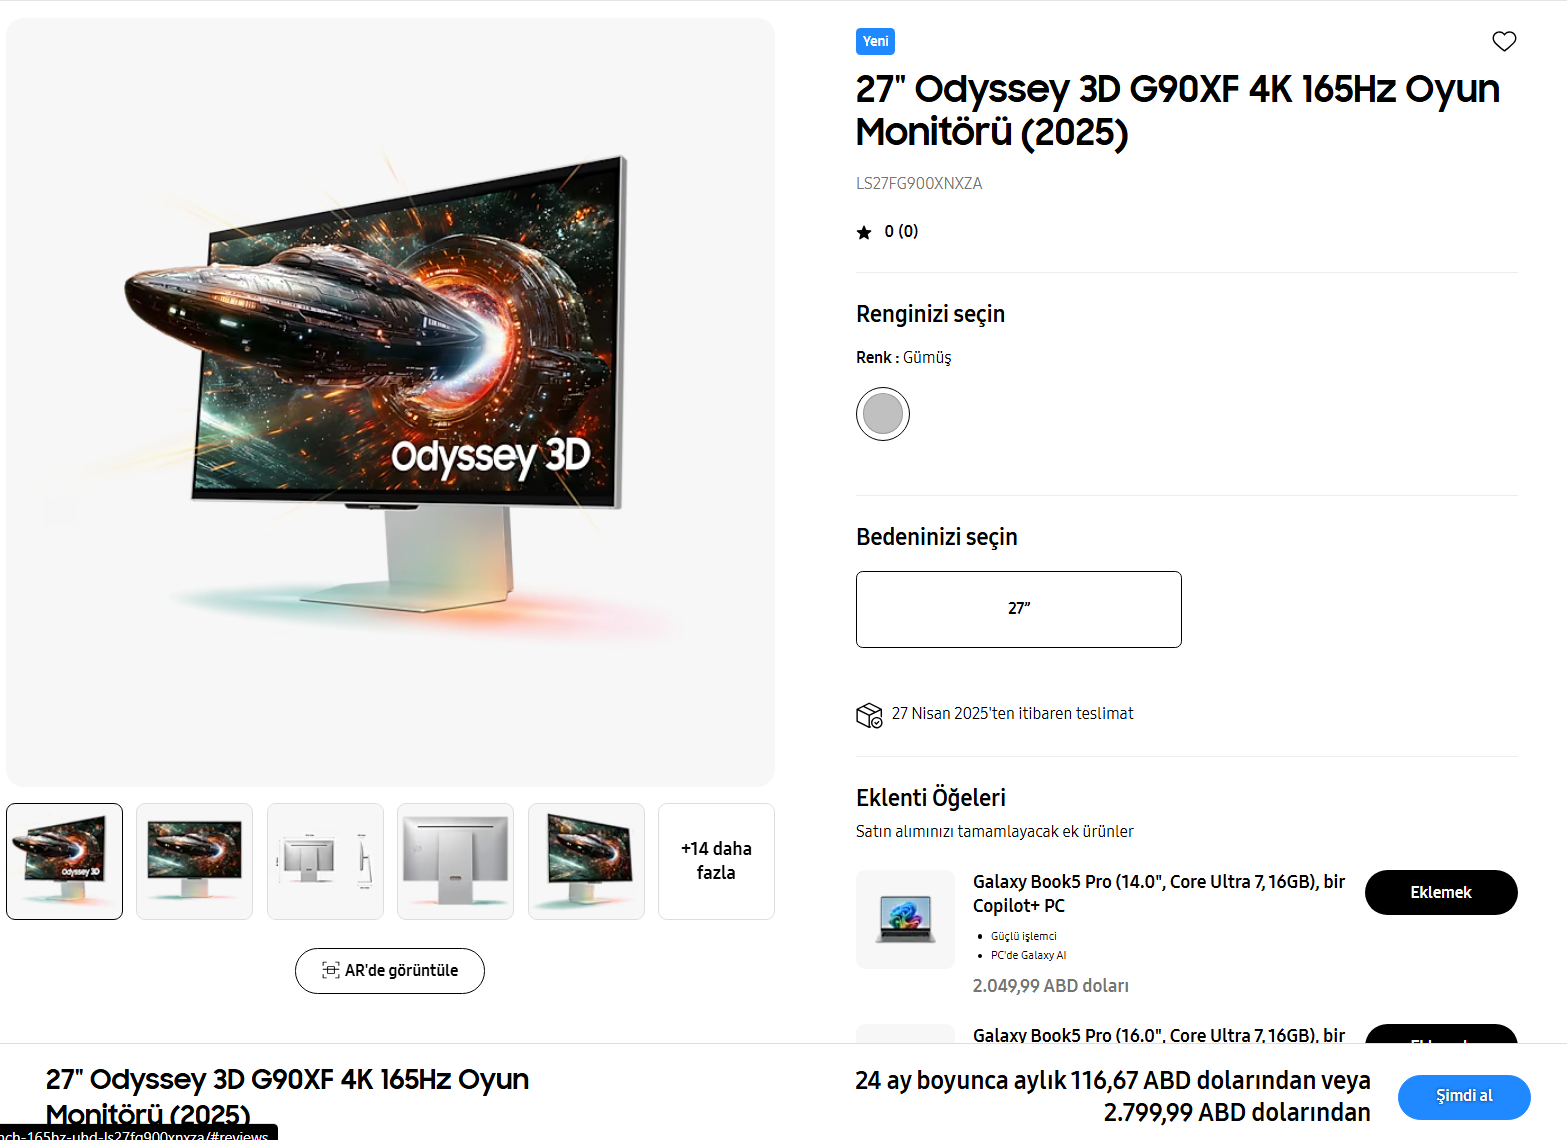Select the Gümüş silver color swatch
This screenshot has height=1140, width=1567.
(883, 414)
